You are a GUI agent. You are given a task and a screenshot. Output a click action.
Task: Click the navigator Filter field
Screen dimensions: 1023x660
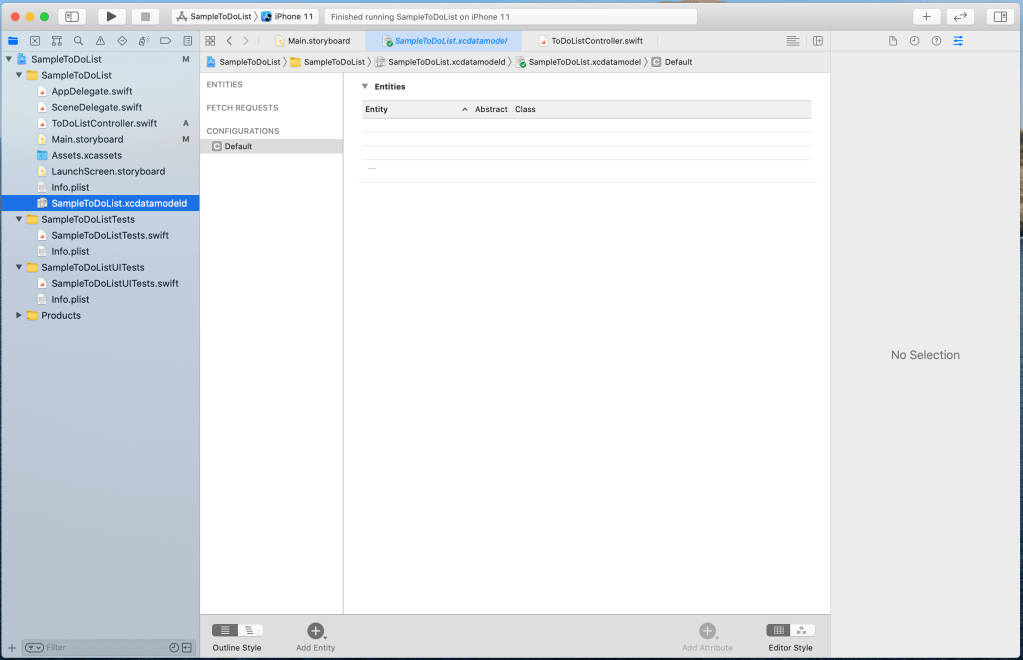[x=100, y=647]
